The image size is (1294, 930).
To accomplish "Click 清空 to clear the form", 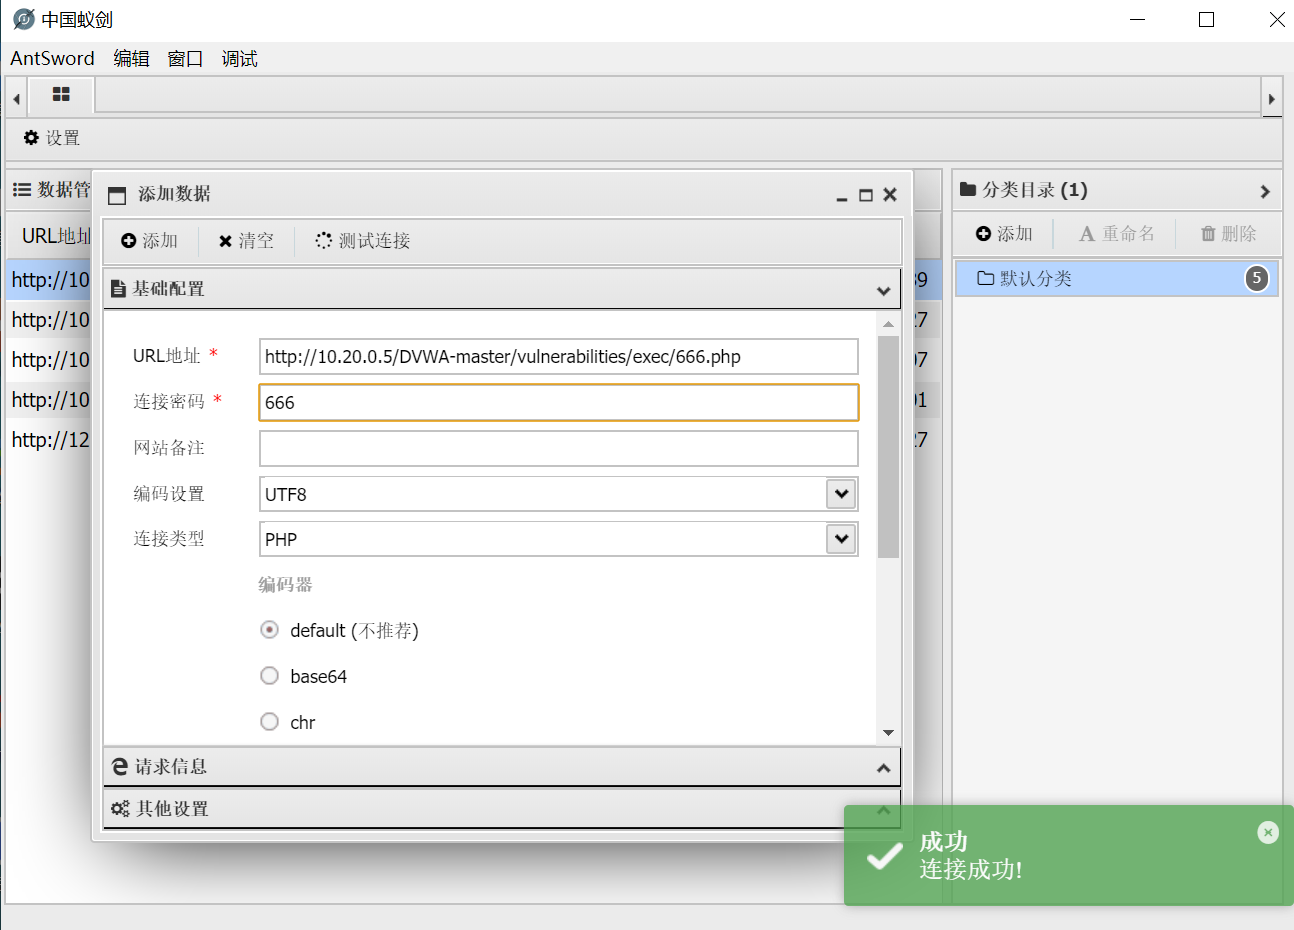I will pos(246,240).
